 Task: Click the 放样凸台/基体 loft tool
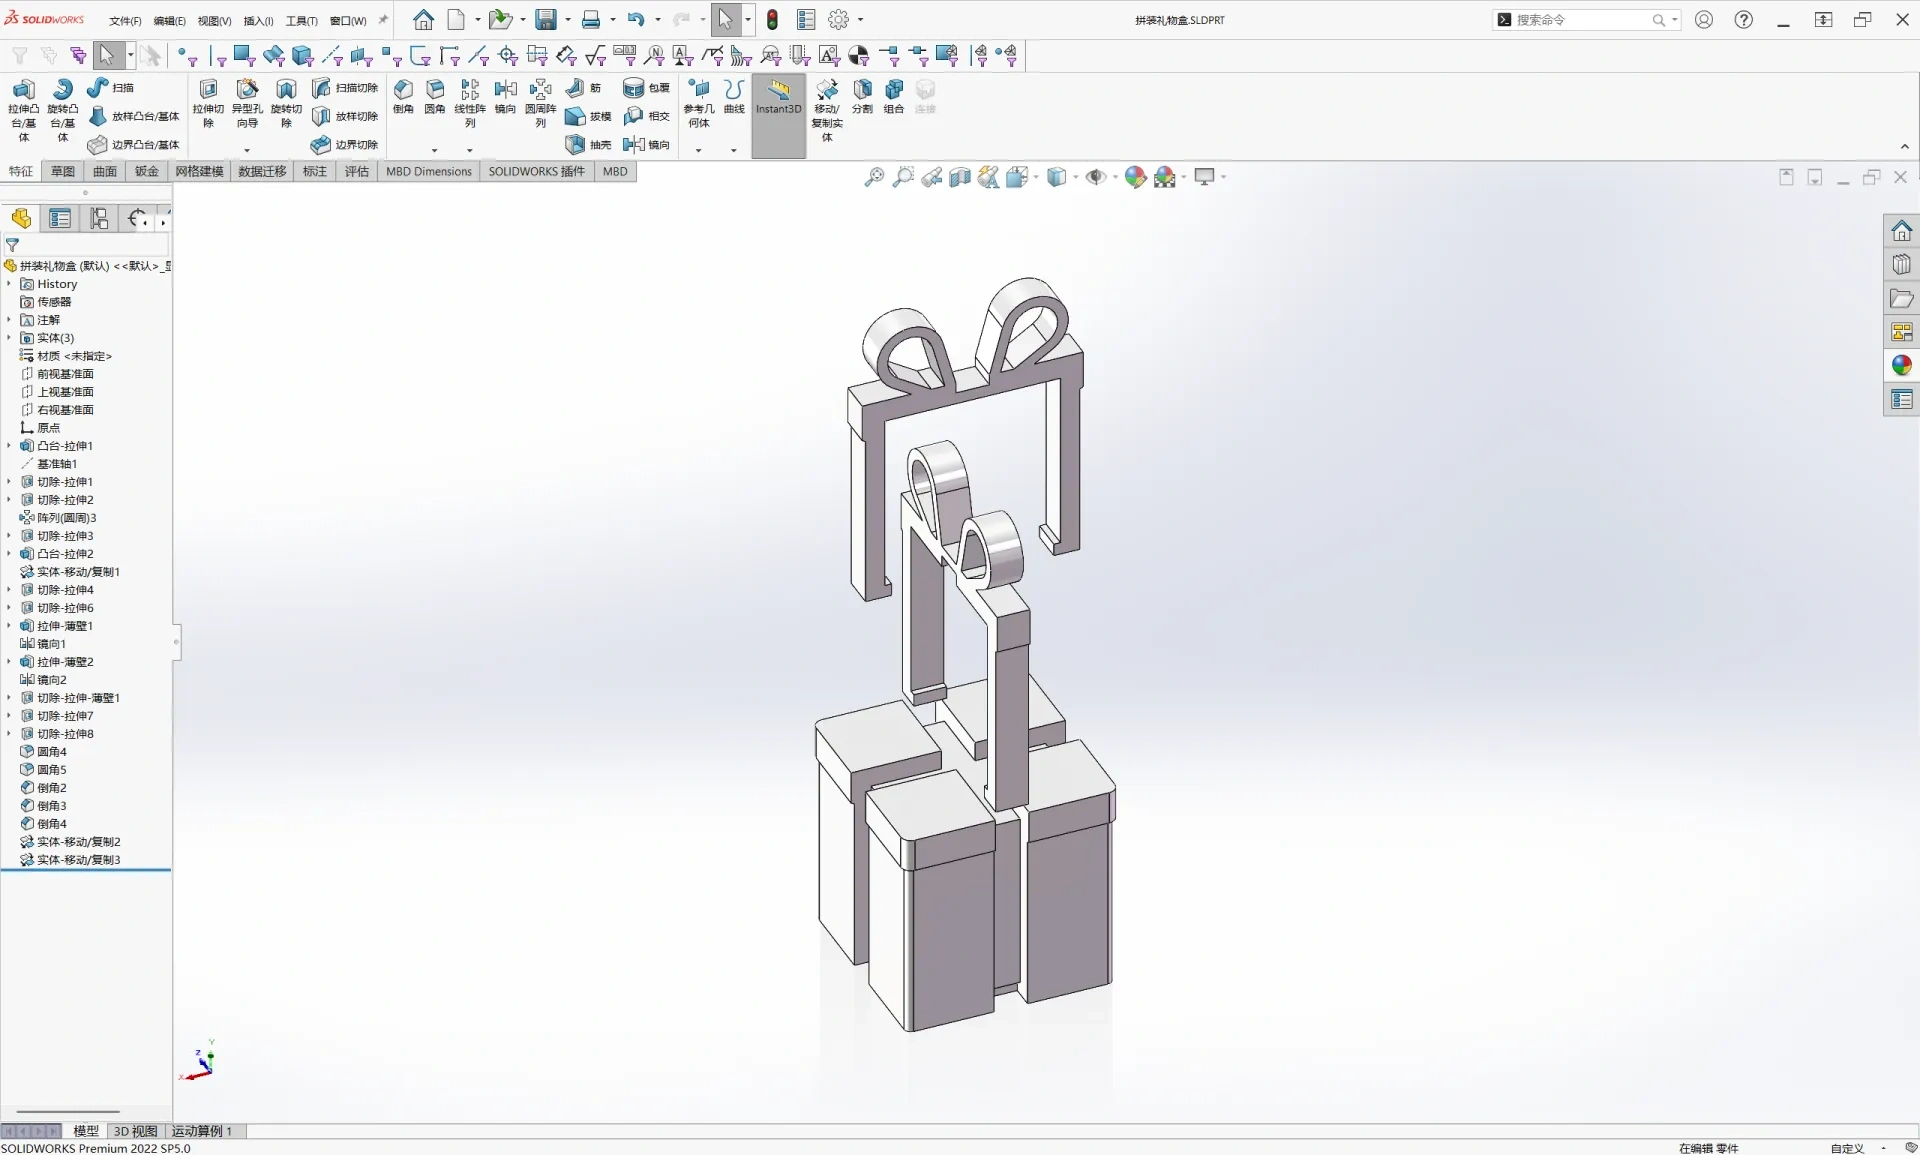click(x=134, y=116)
